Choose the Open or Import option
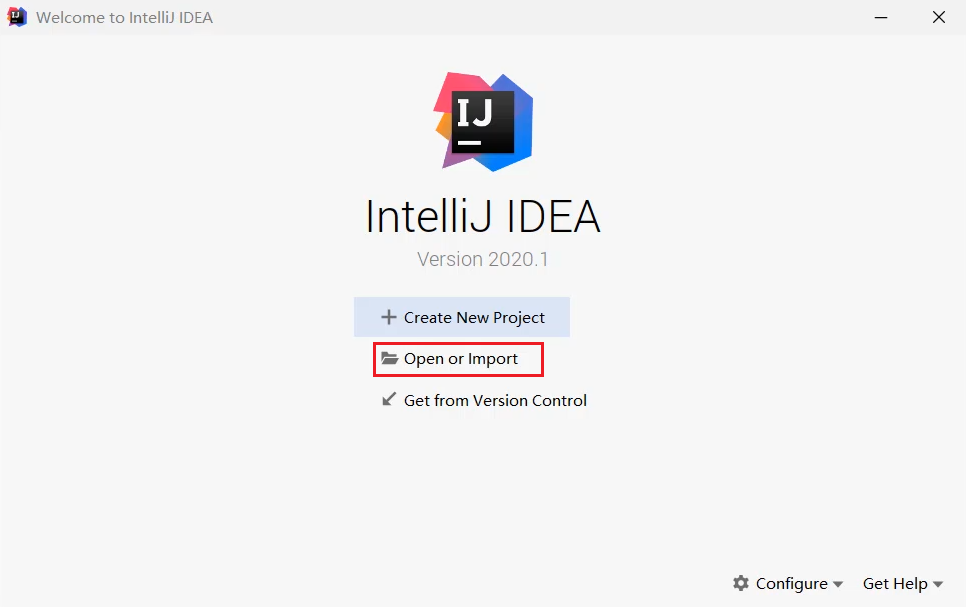 pyautogui.click(x=461, y=359)
